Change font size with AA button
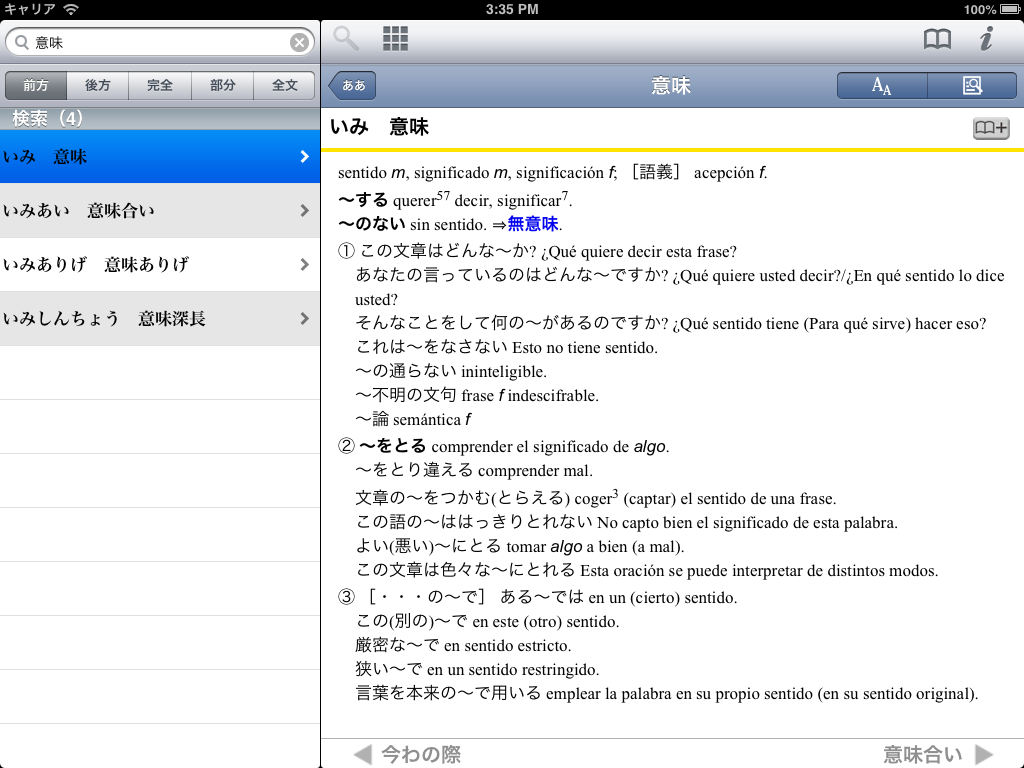This screenshot has height=768, width=1024. click(x=881, y=86)
